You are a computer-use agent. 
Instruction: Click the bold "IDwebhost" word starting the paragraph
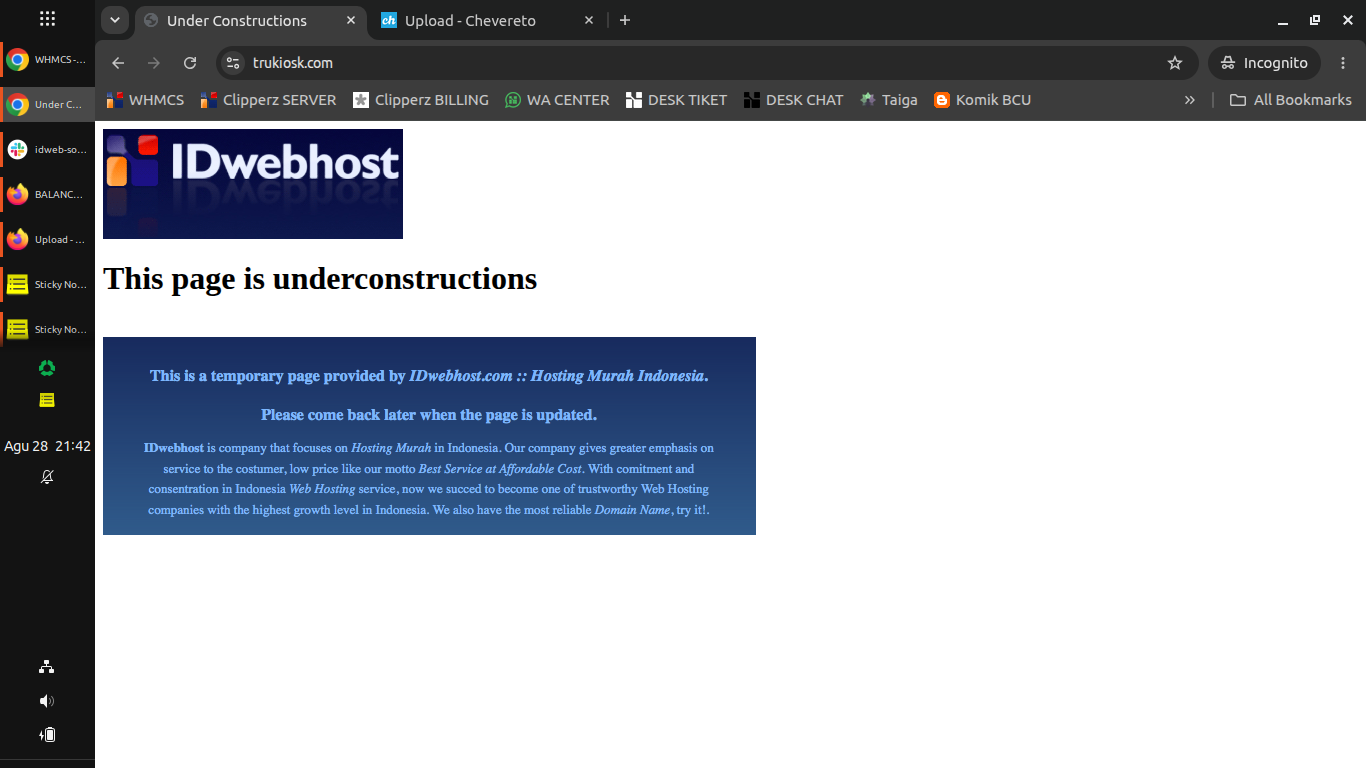[x=174, y=448]
